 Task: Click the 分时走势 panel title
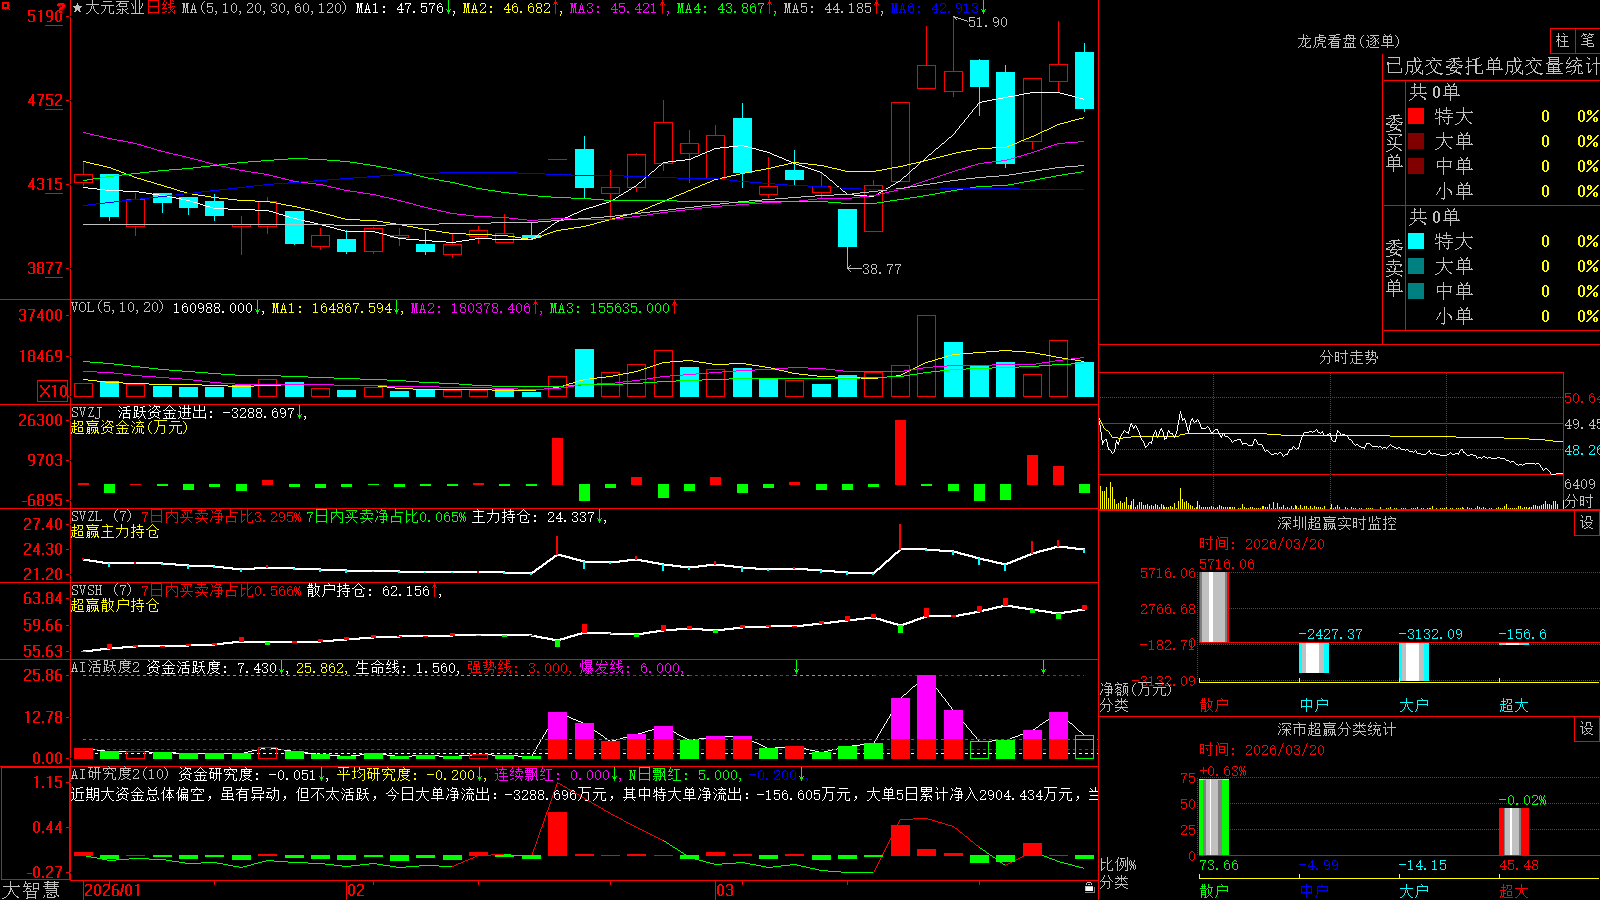[x=1348, y=357]
